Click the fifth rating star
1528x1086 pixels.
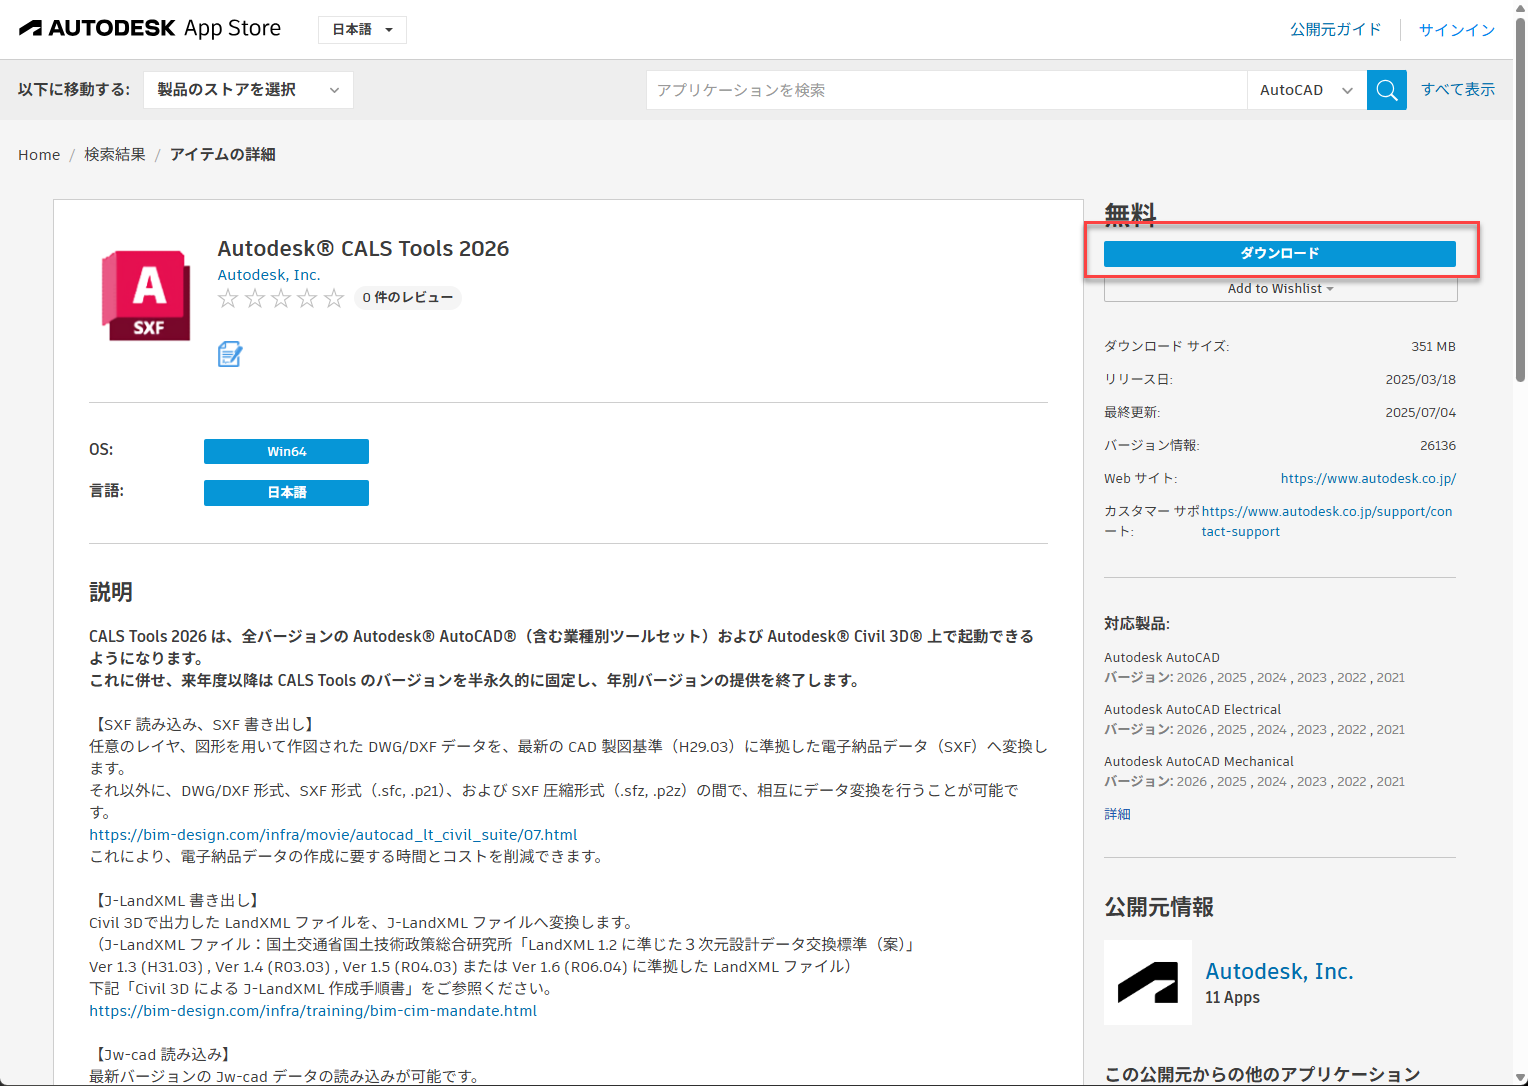click(x=334, y=298)
